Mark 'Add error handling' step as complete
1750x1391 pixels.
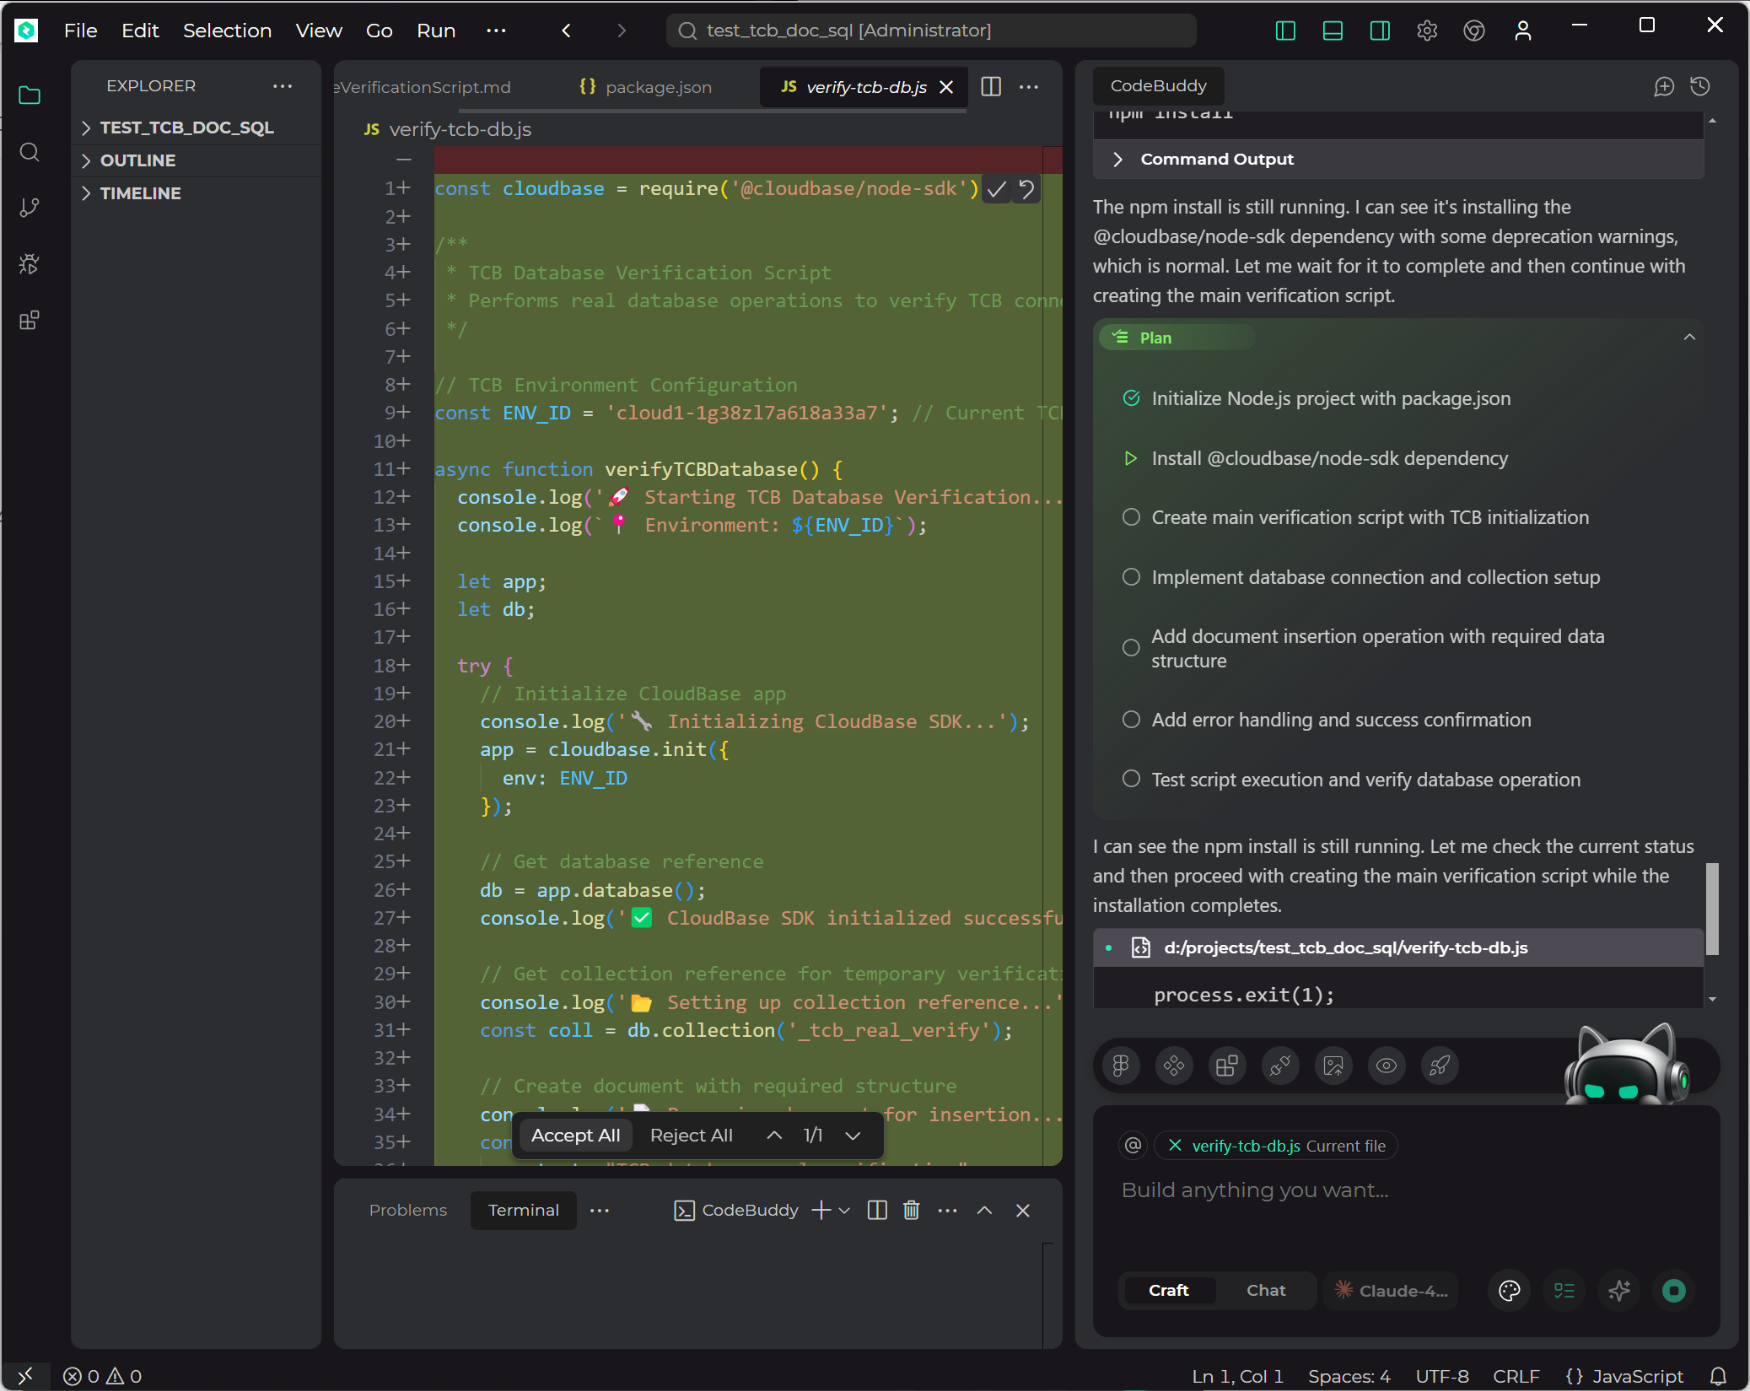click(1131, 719)
